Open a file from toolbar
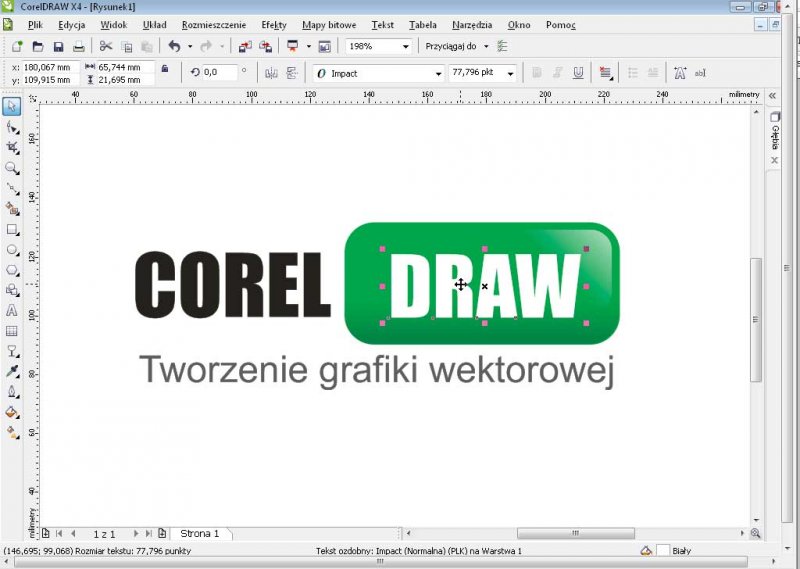This screenshot has width=800, height=569. click(38, 46)
